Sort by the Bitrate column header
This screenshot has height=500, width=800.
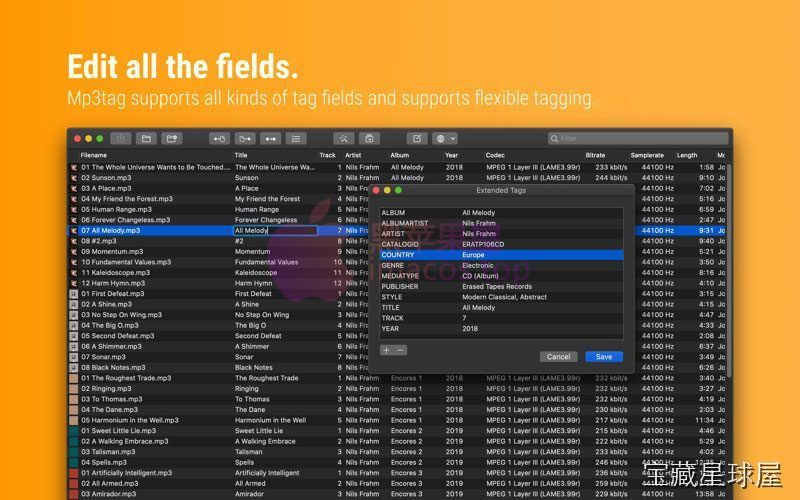tap(595, 155)
